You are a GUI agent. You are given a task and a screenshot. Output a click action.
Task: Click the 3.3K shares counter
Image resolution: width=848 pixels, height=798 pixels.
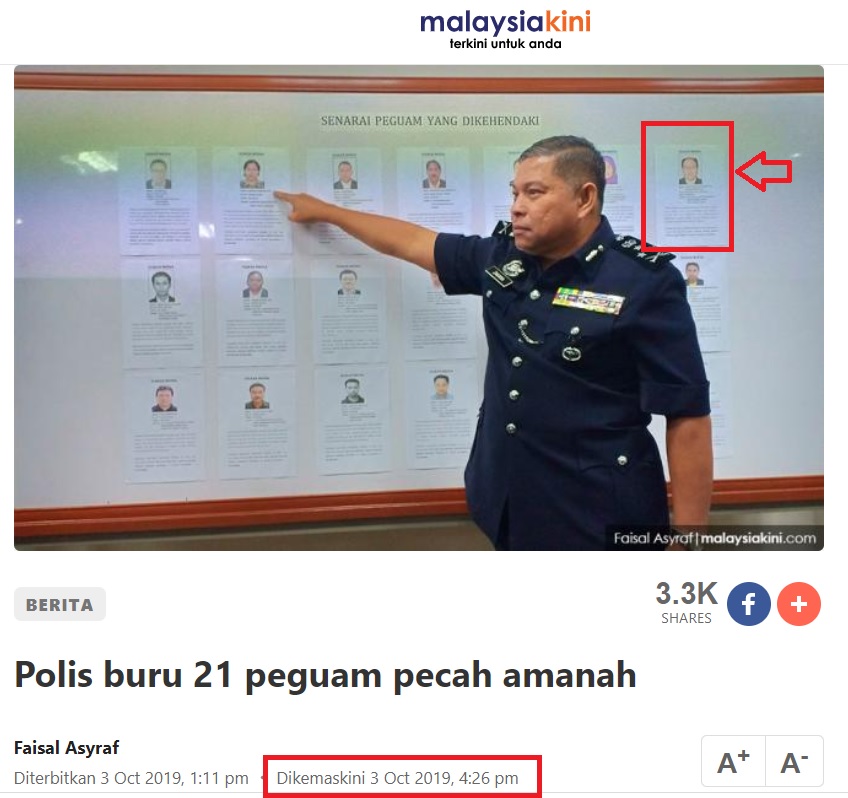pyautogui.click(x=686, y=603)
